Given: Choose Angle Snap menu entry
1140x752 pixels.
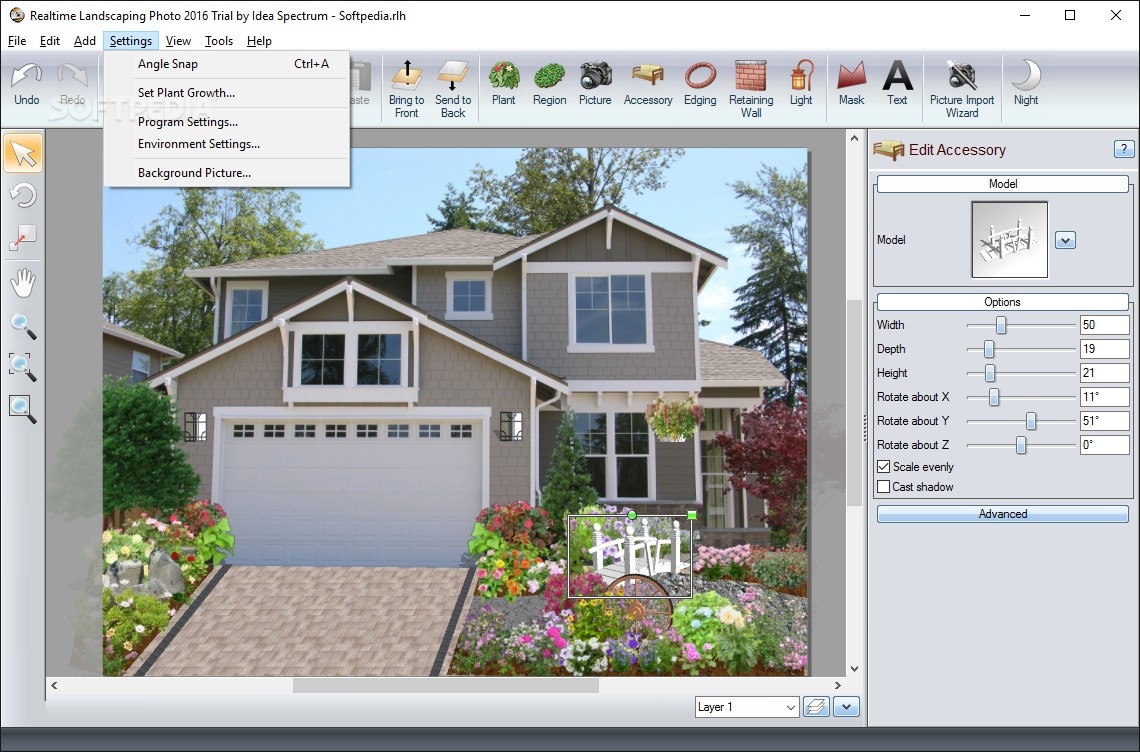Looking at the screenshot, I should coord(227,64).
